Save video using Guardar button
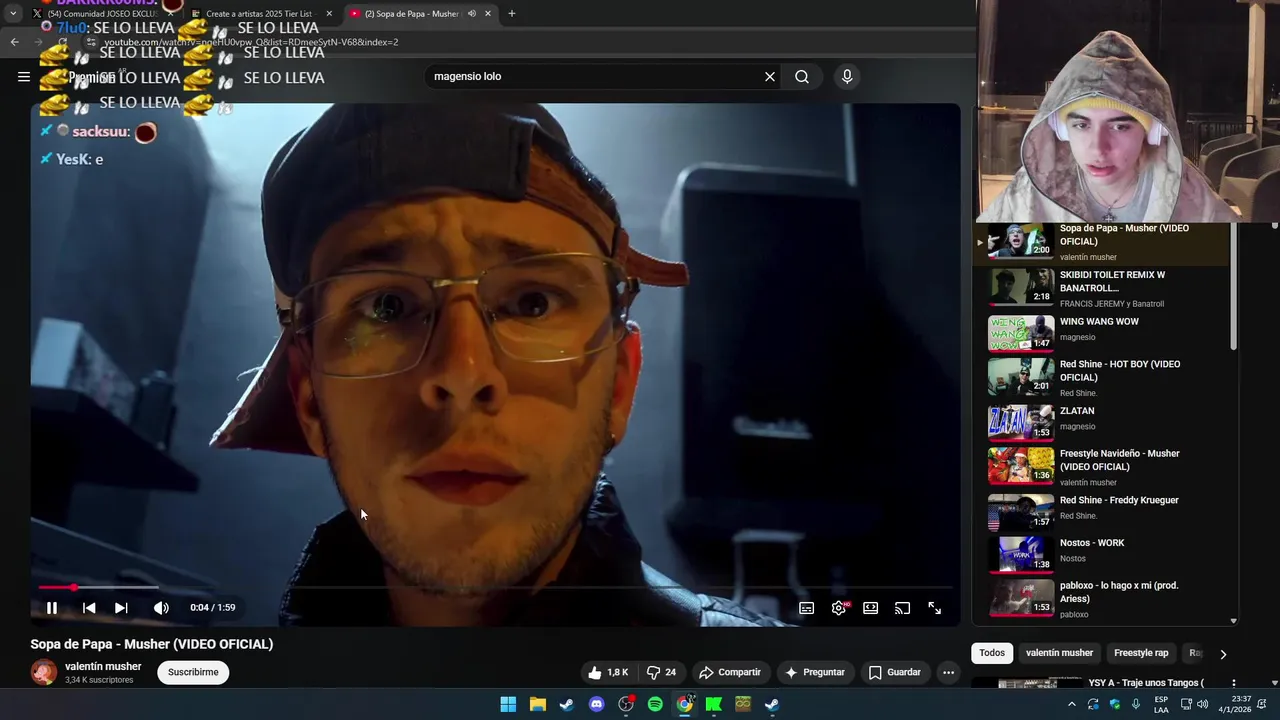 pos(894,672)
